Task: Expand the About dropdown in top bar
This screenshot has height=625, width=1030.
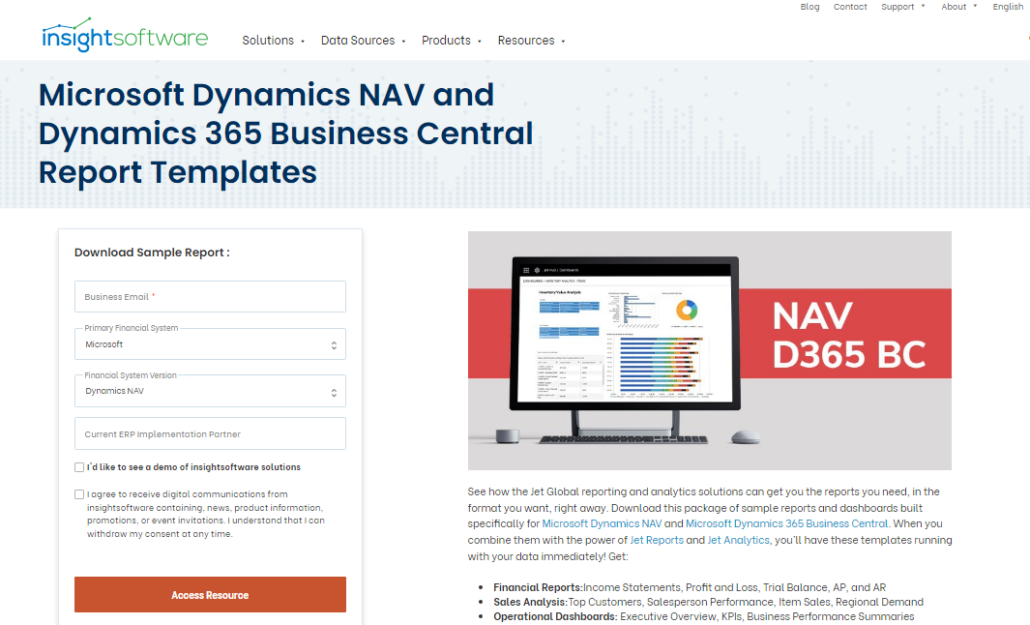Action: click(x=958, y=7)
